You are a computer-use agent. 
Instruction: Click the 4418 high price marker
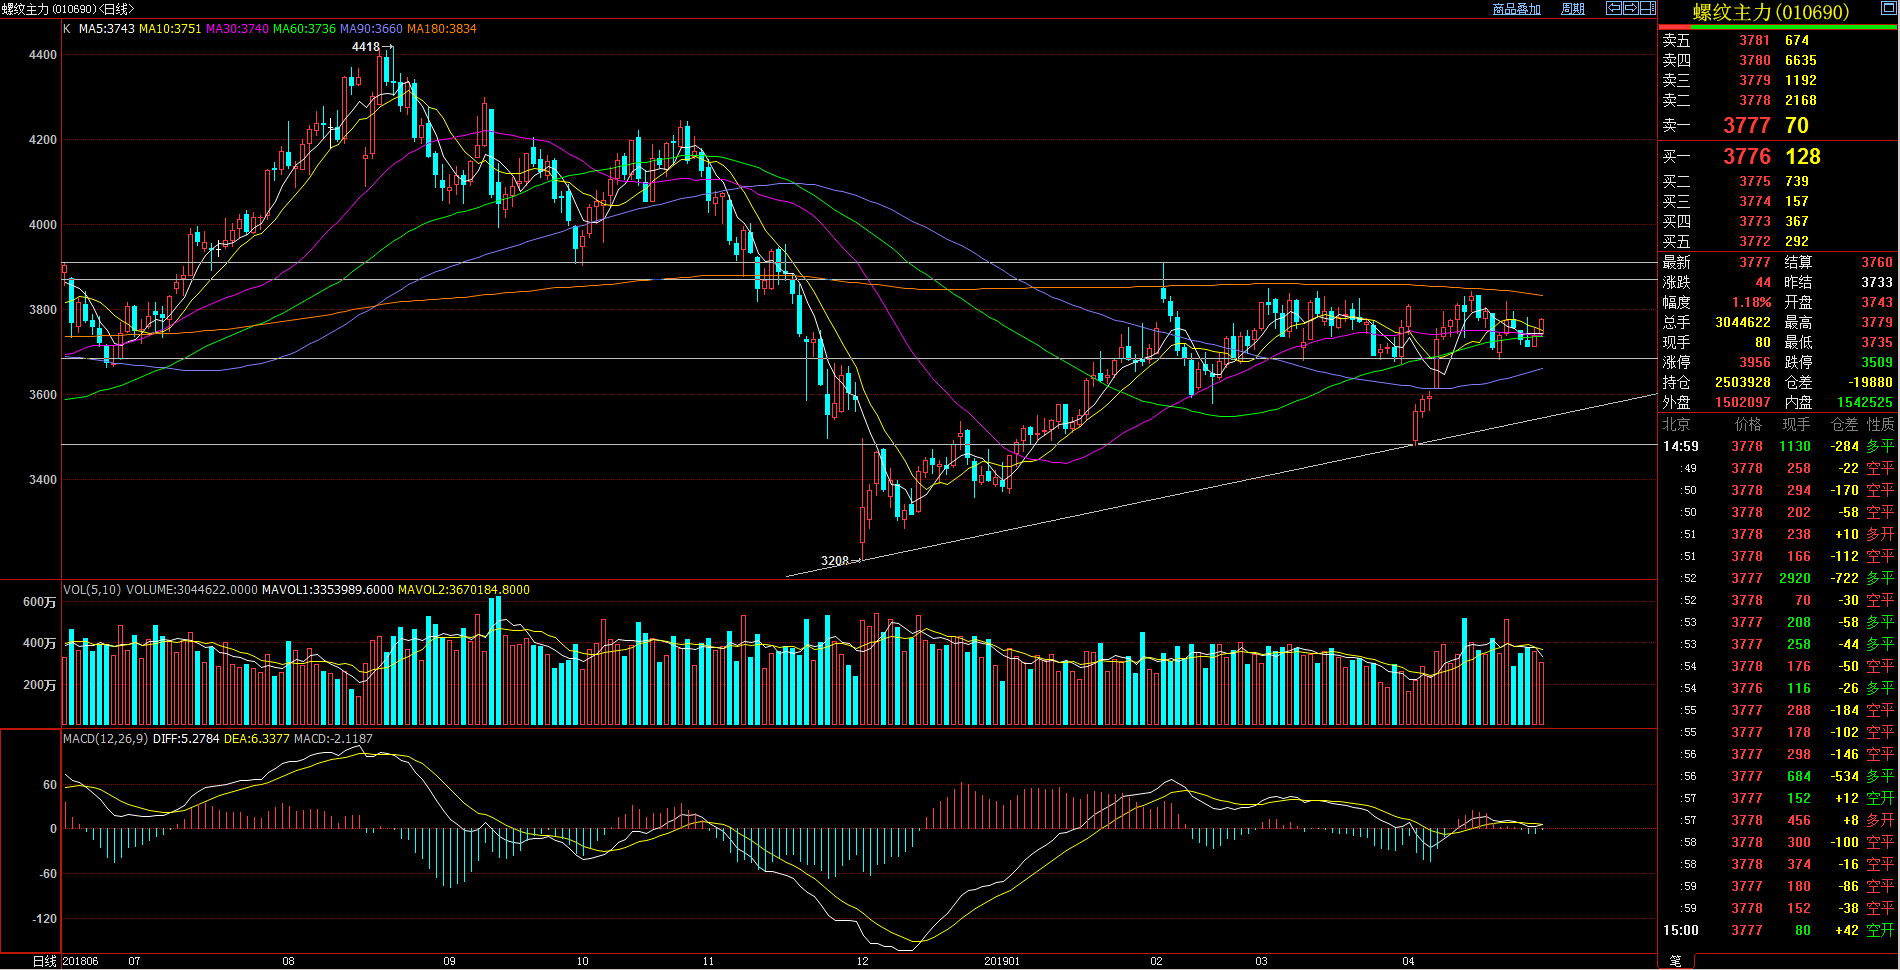(366, 47)
